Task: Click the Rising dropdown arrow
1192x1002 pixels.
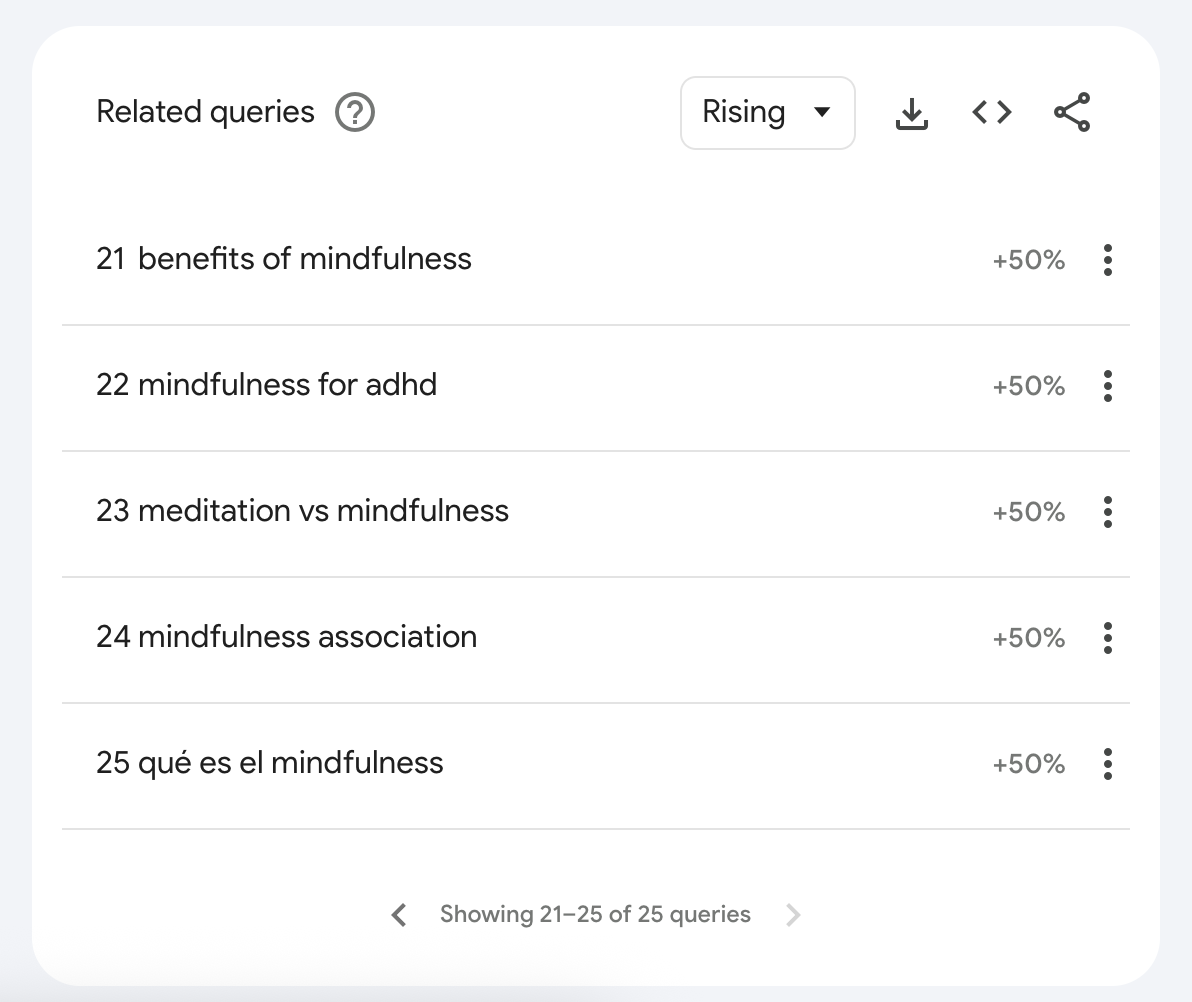Action: pyautogui.click(x=822, y=113)
